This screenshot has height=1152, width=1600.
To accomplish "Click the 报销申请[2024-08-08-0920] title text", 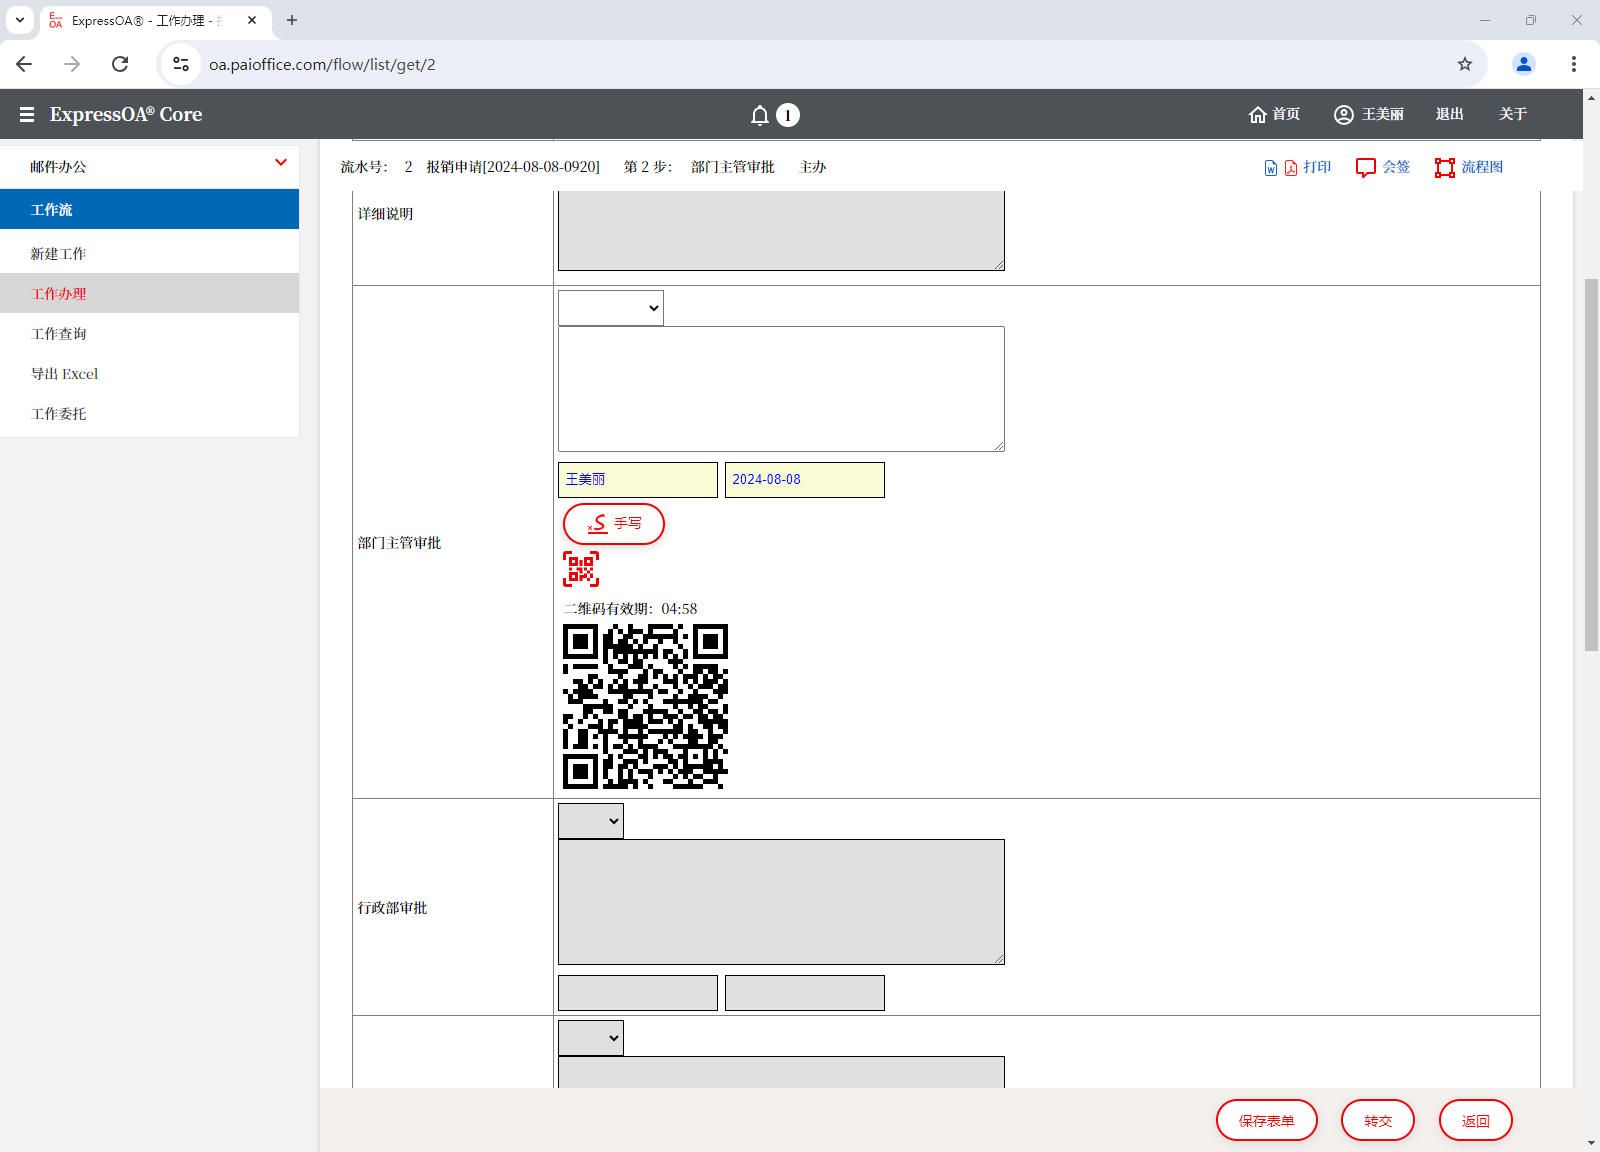I will (513, 167).
